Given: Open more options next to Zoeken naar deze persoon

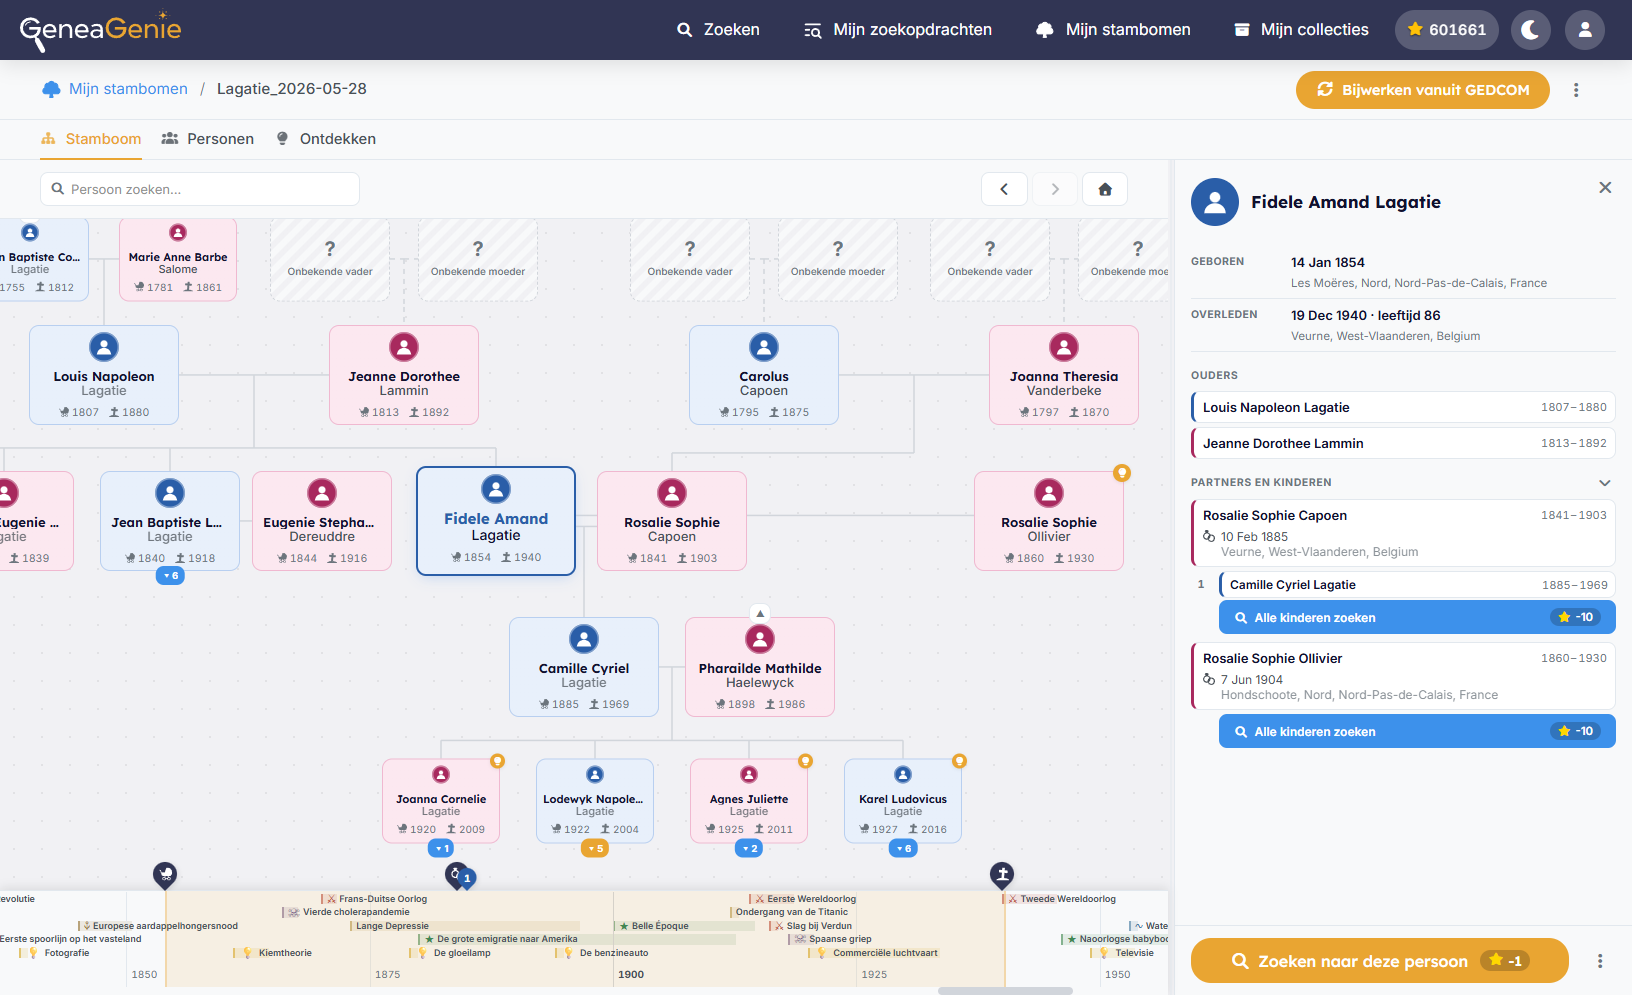Looking at the screenshot, I should click(1600, 961).
